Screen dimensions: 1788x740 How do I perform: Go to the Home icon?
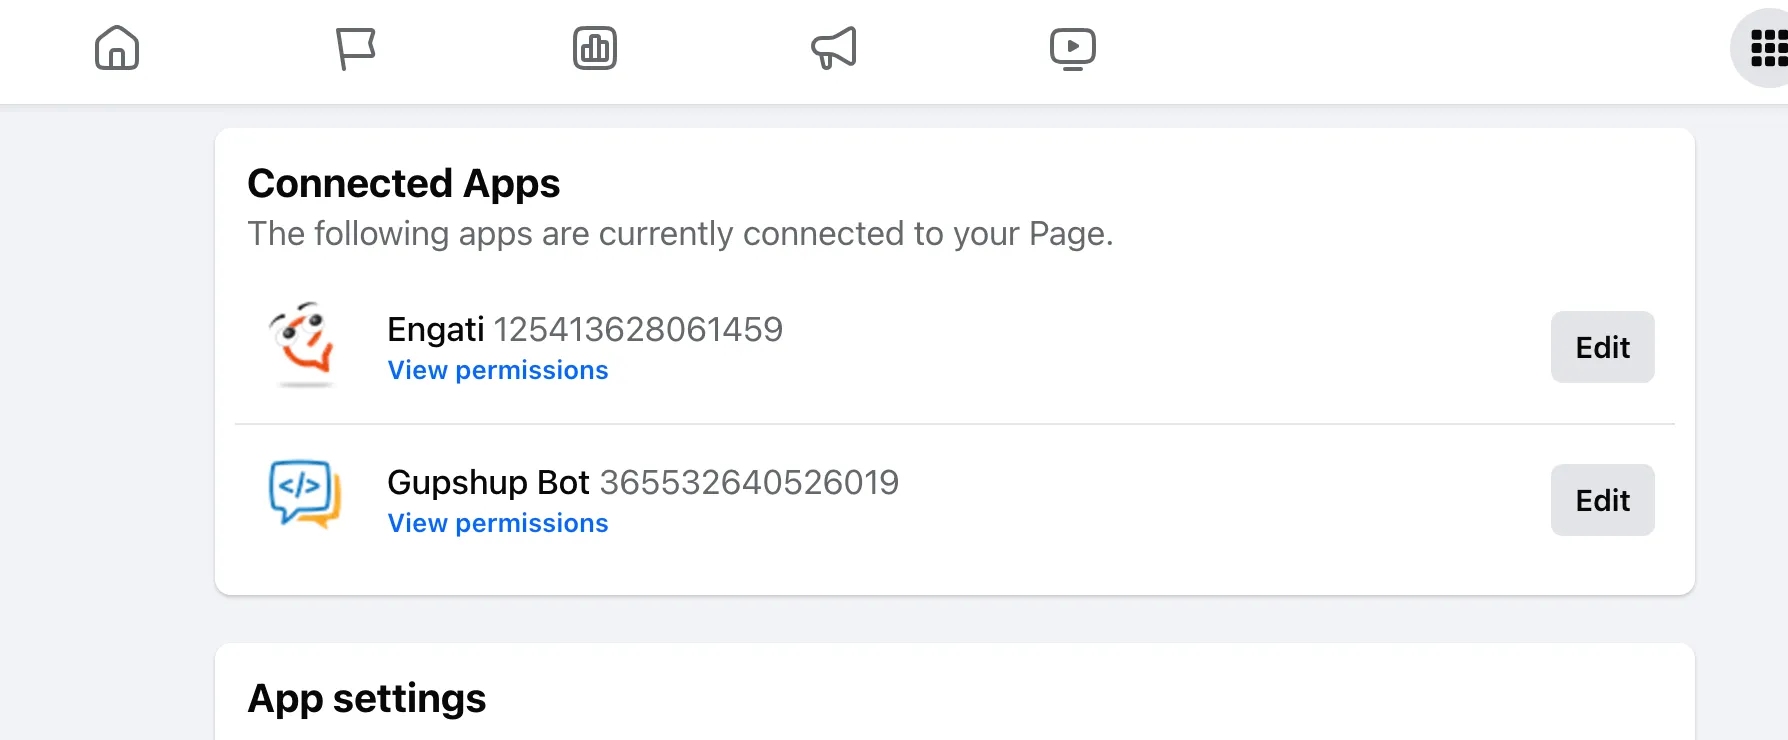[117, 48]
